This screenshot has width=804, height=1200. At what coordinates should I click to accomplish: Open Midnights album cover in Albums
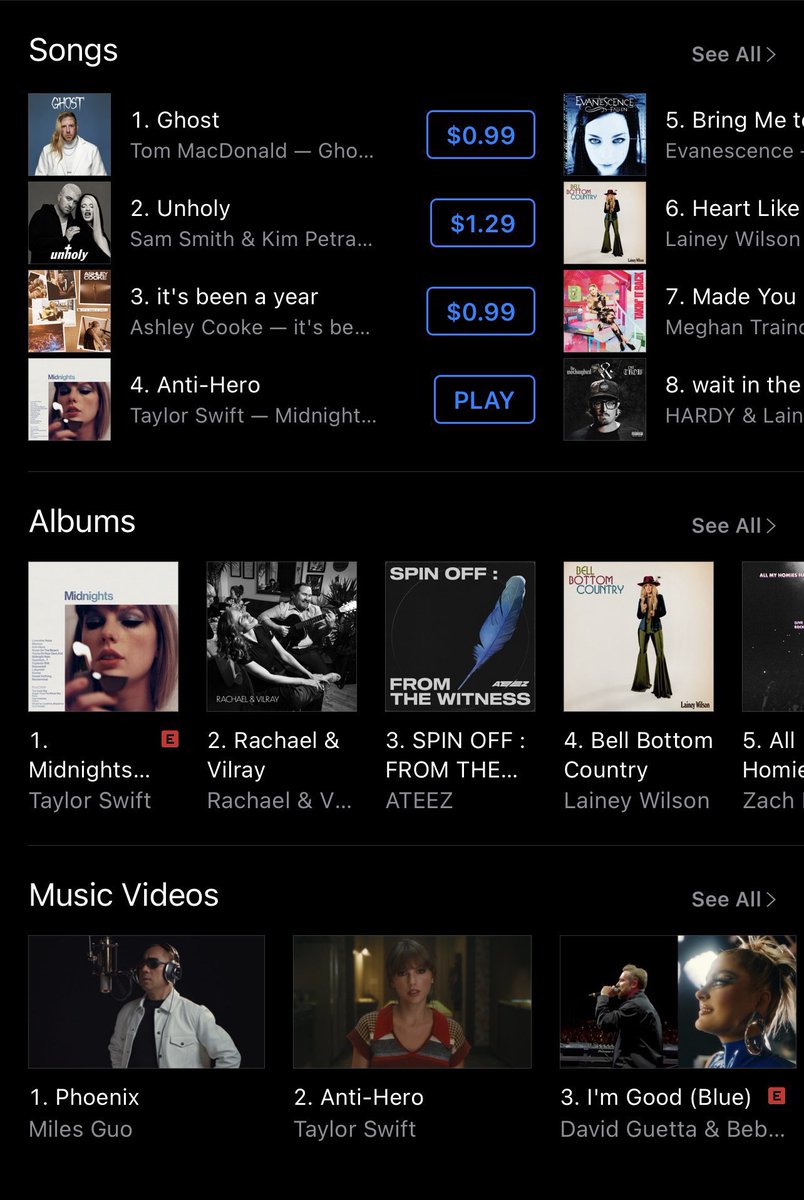(103, 637)
